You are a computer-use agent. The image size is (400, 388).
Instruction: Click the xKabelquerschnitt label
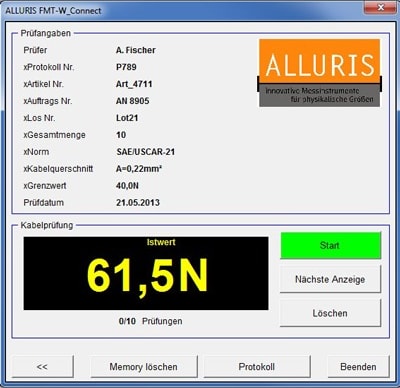pyautogui.click(x=58, y=169)
